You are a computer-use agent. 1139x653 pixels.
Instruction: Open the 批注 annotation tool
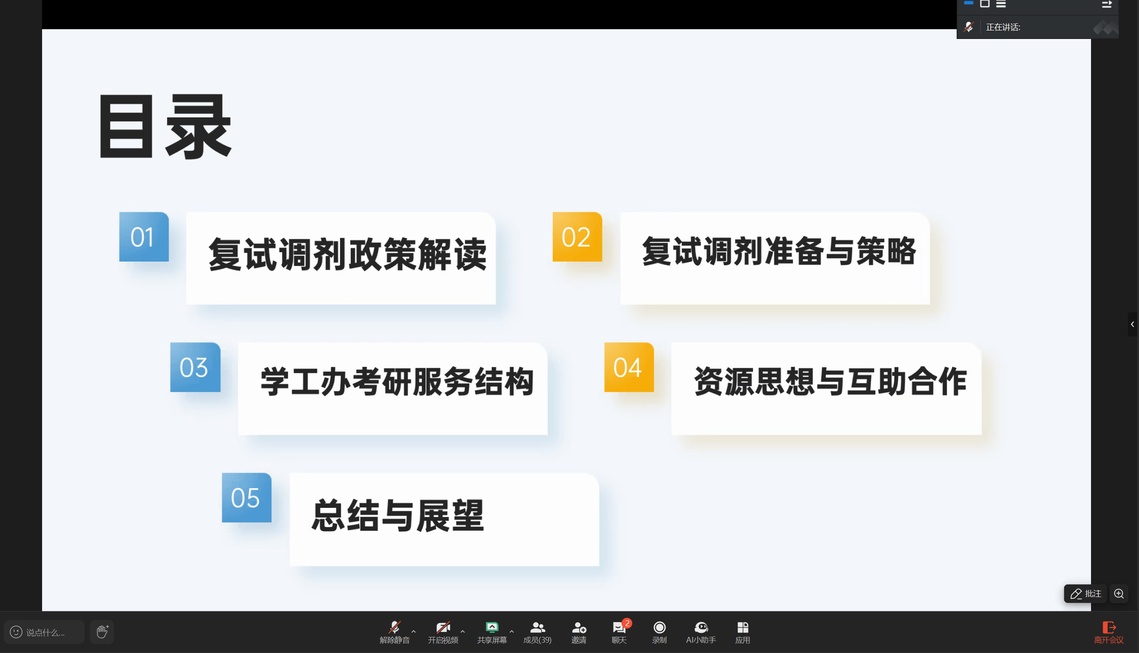tap(1085, 593)
